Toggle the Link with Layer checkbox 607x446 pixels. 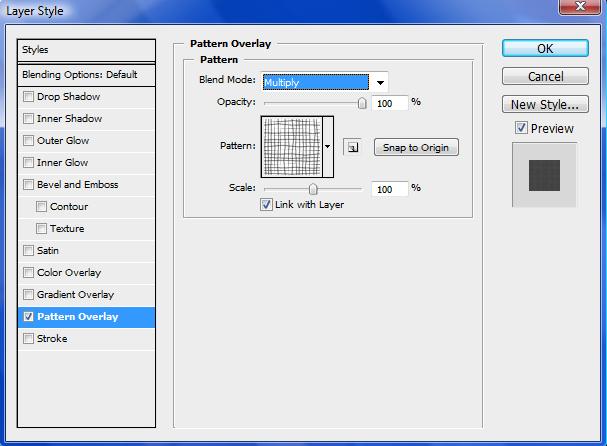tap(266, 204)
